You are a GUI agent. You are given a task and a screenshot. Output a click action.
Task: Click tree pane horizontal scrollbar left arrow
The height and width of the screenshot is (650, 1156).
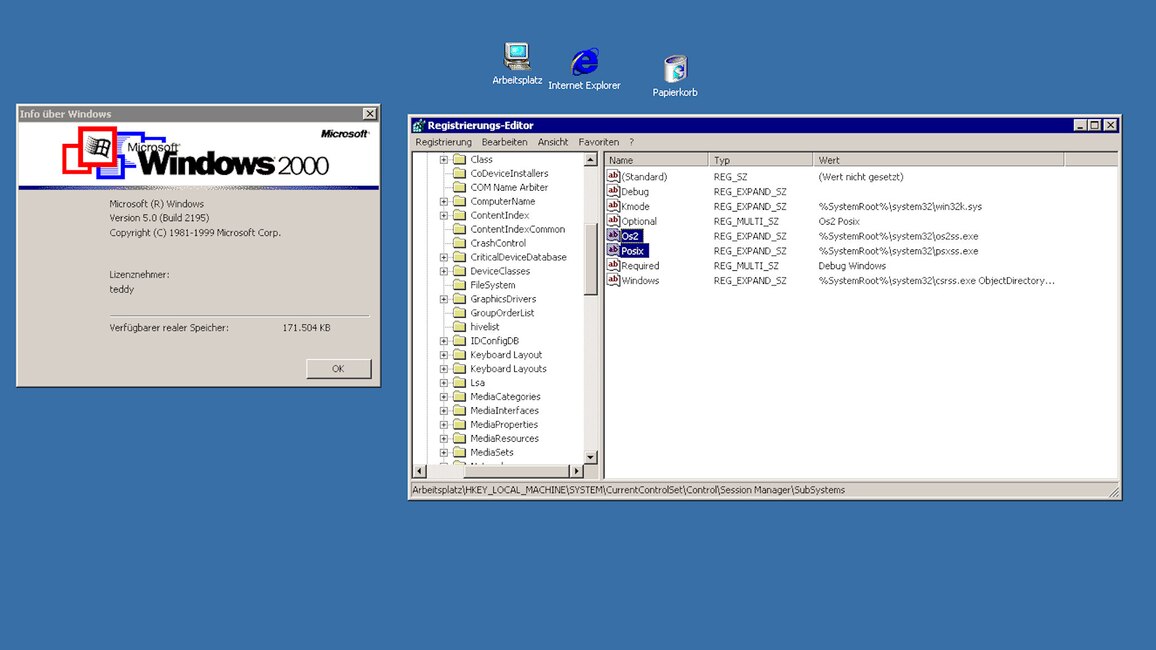(x=419, y=471)
